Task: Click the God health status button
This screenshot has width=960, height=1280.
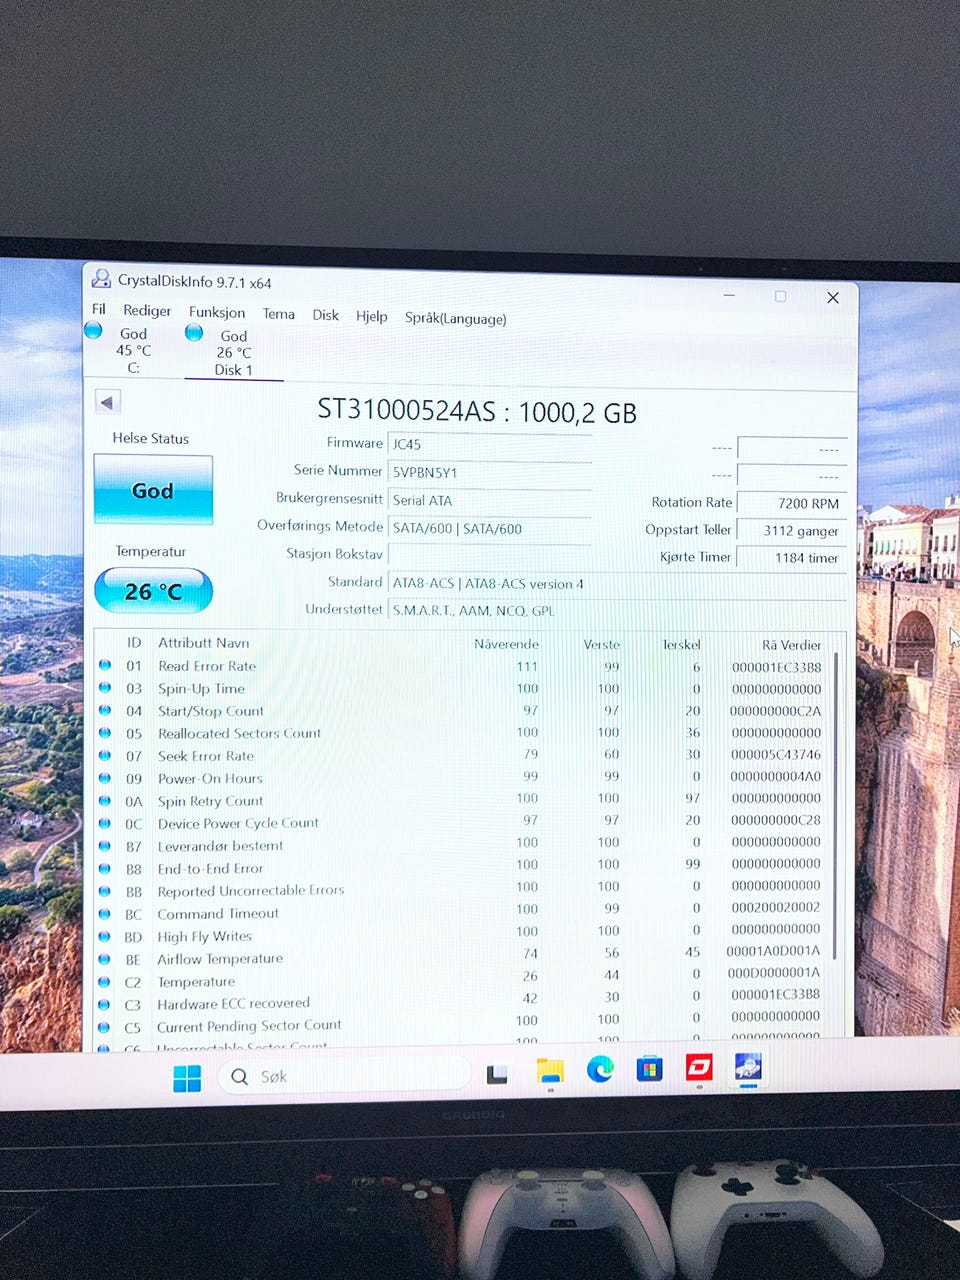Action: 153,490
